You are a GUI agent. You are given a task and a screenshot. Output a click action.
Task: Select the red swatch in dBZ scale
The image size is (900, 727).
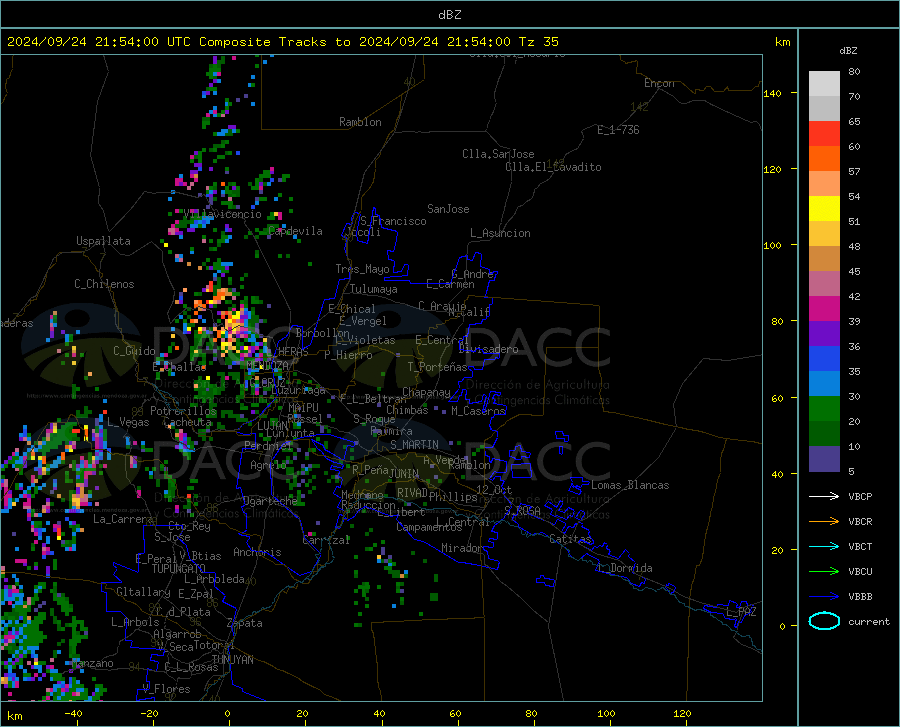tap(824, 134)
